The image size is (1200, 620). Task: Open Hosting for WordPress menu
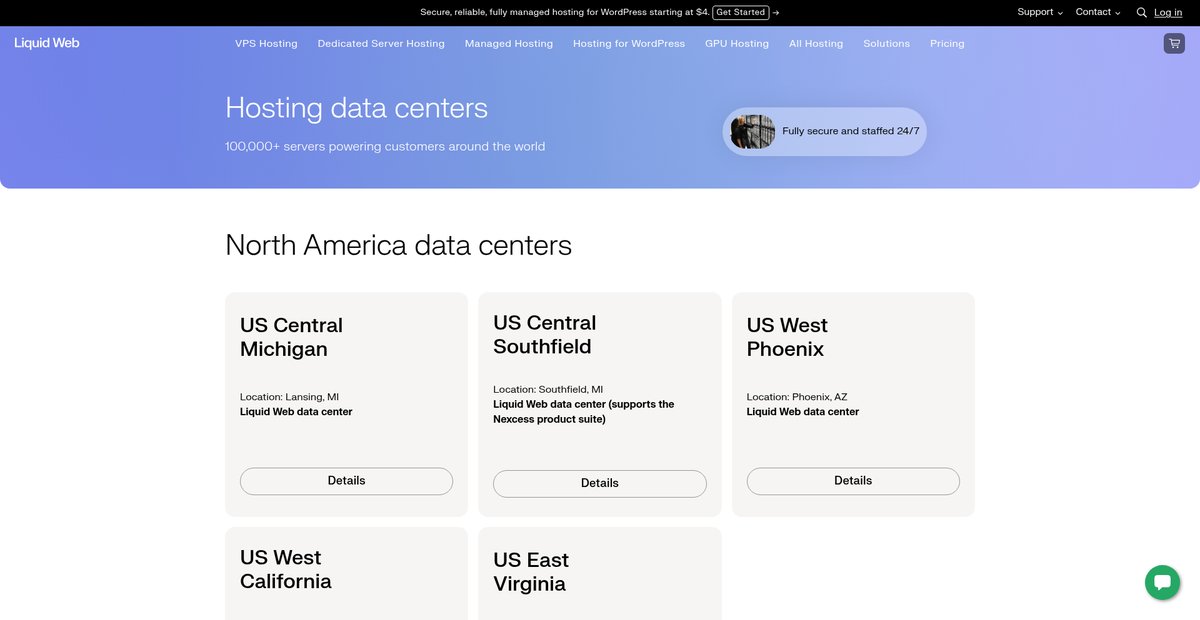(629, 44)
